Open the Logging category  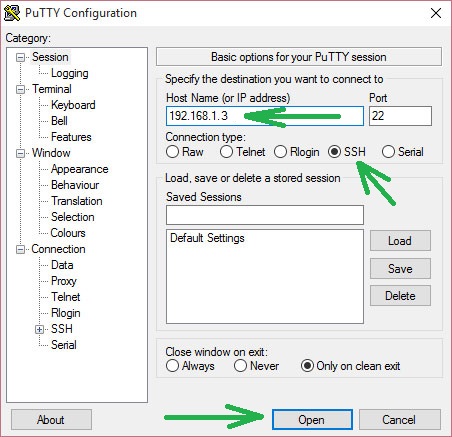(70, 73)
